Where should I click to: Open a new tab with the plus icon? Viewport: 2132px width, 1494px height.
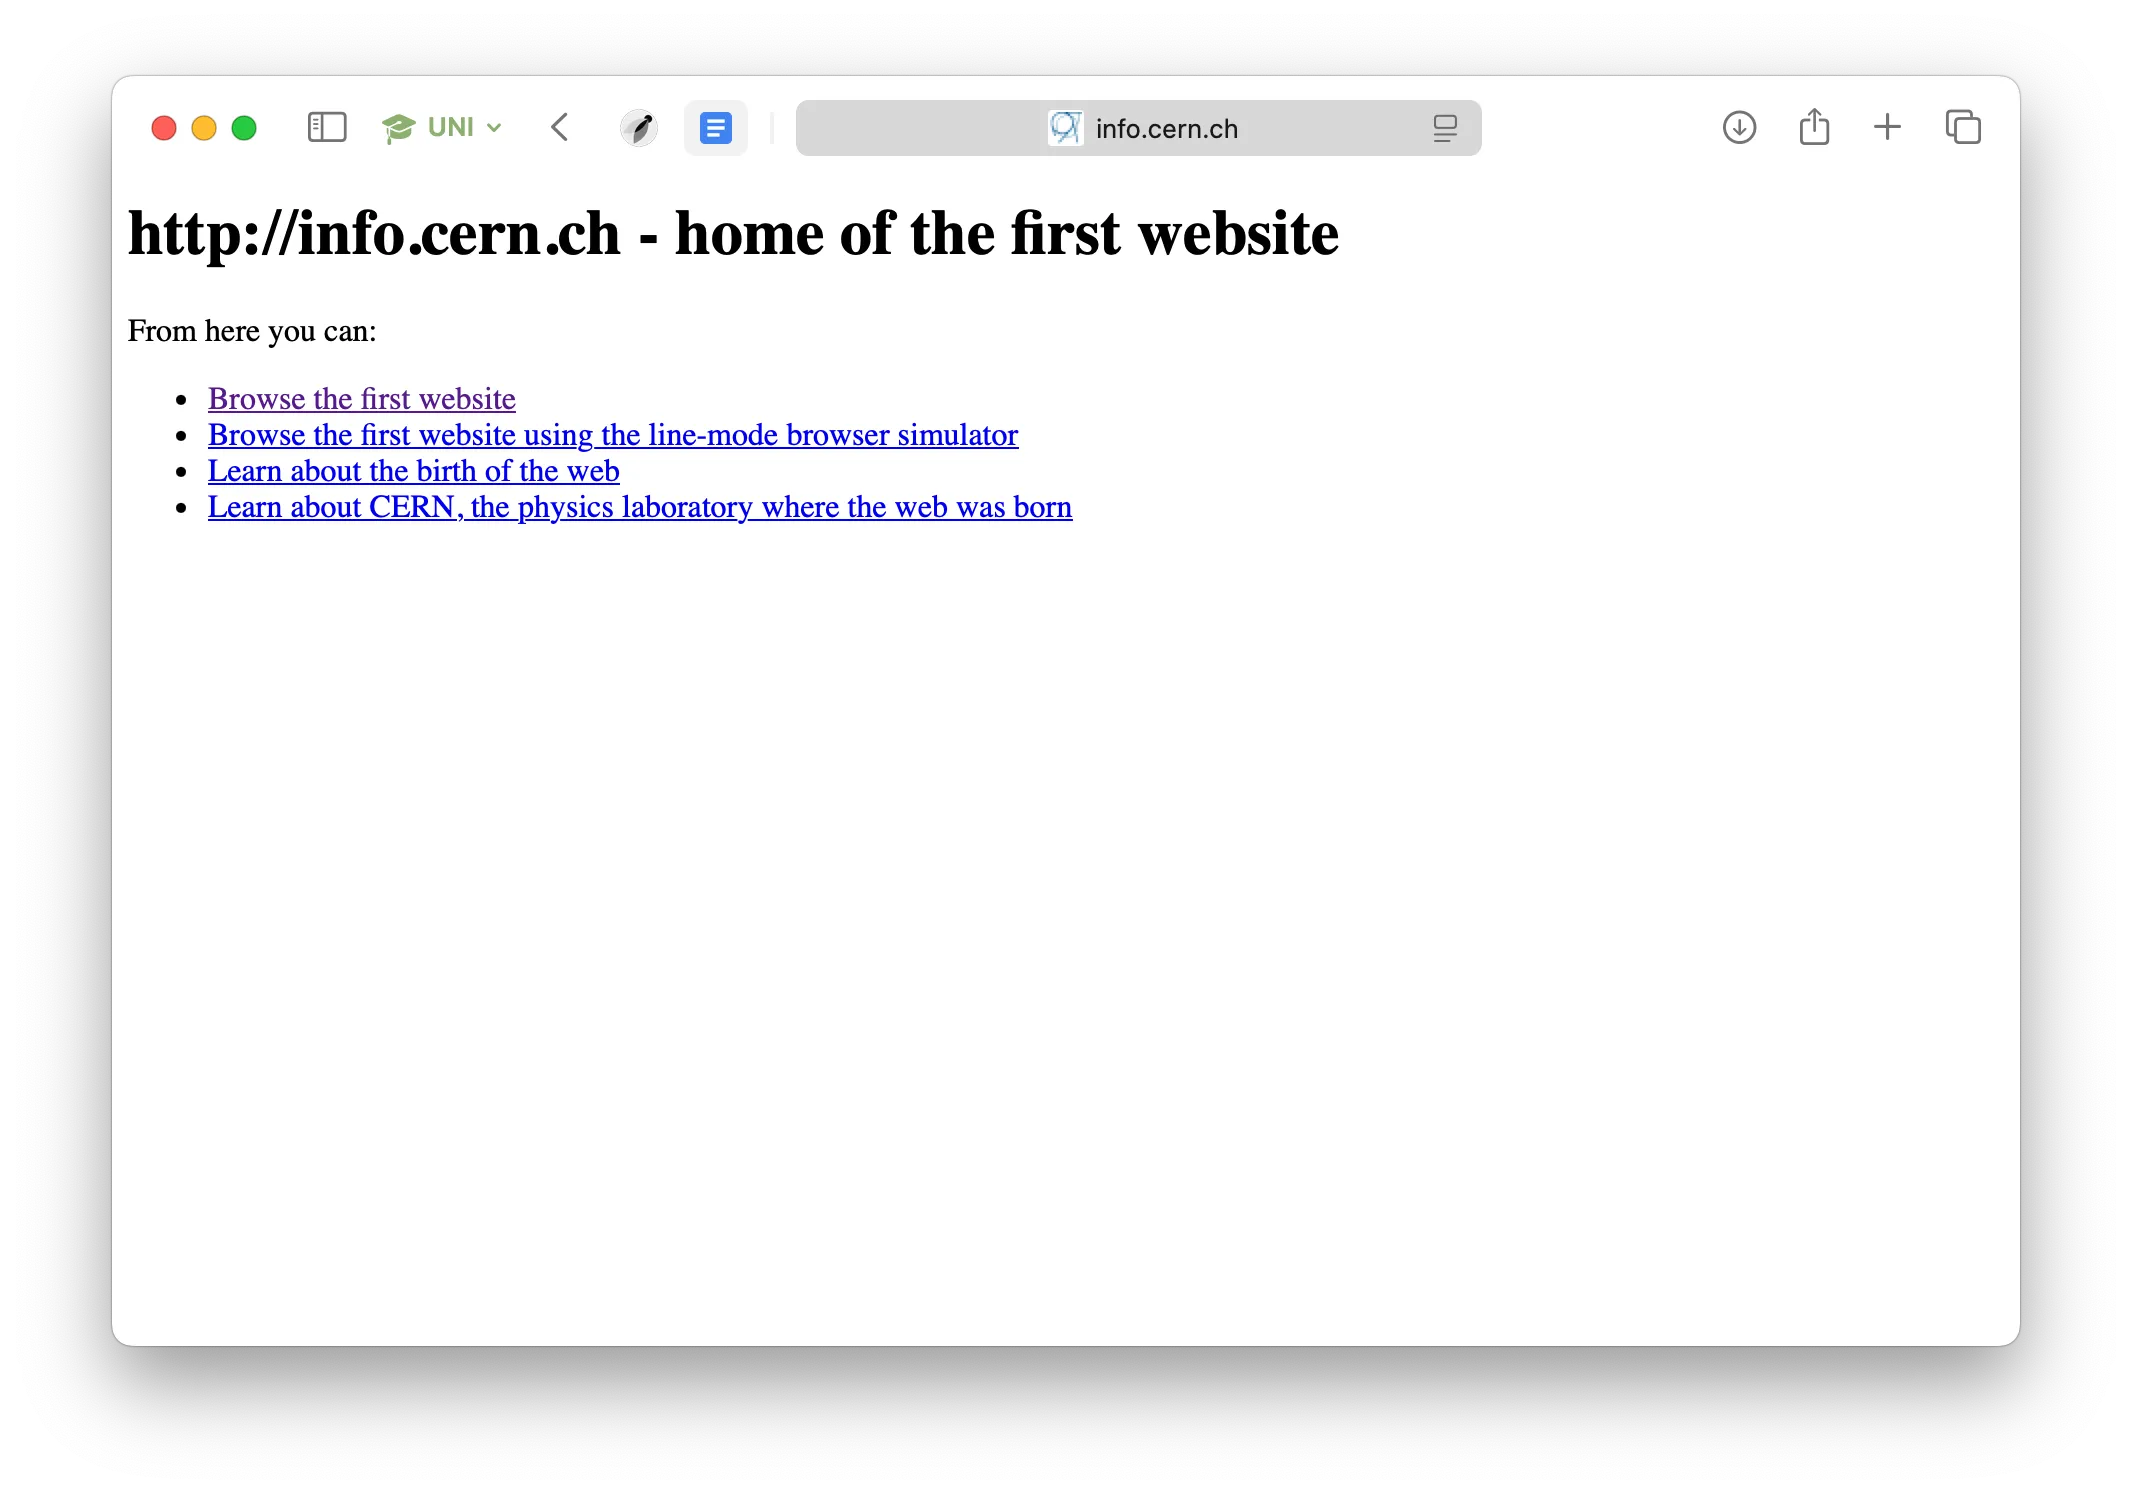click(1888, 127)
